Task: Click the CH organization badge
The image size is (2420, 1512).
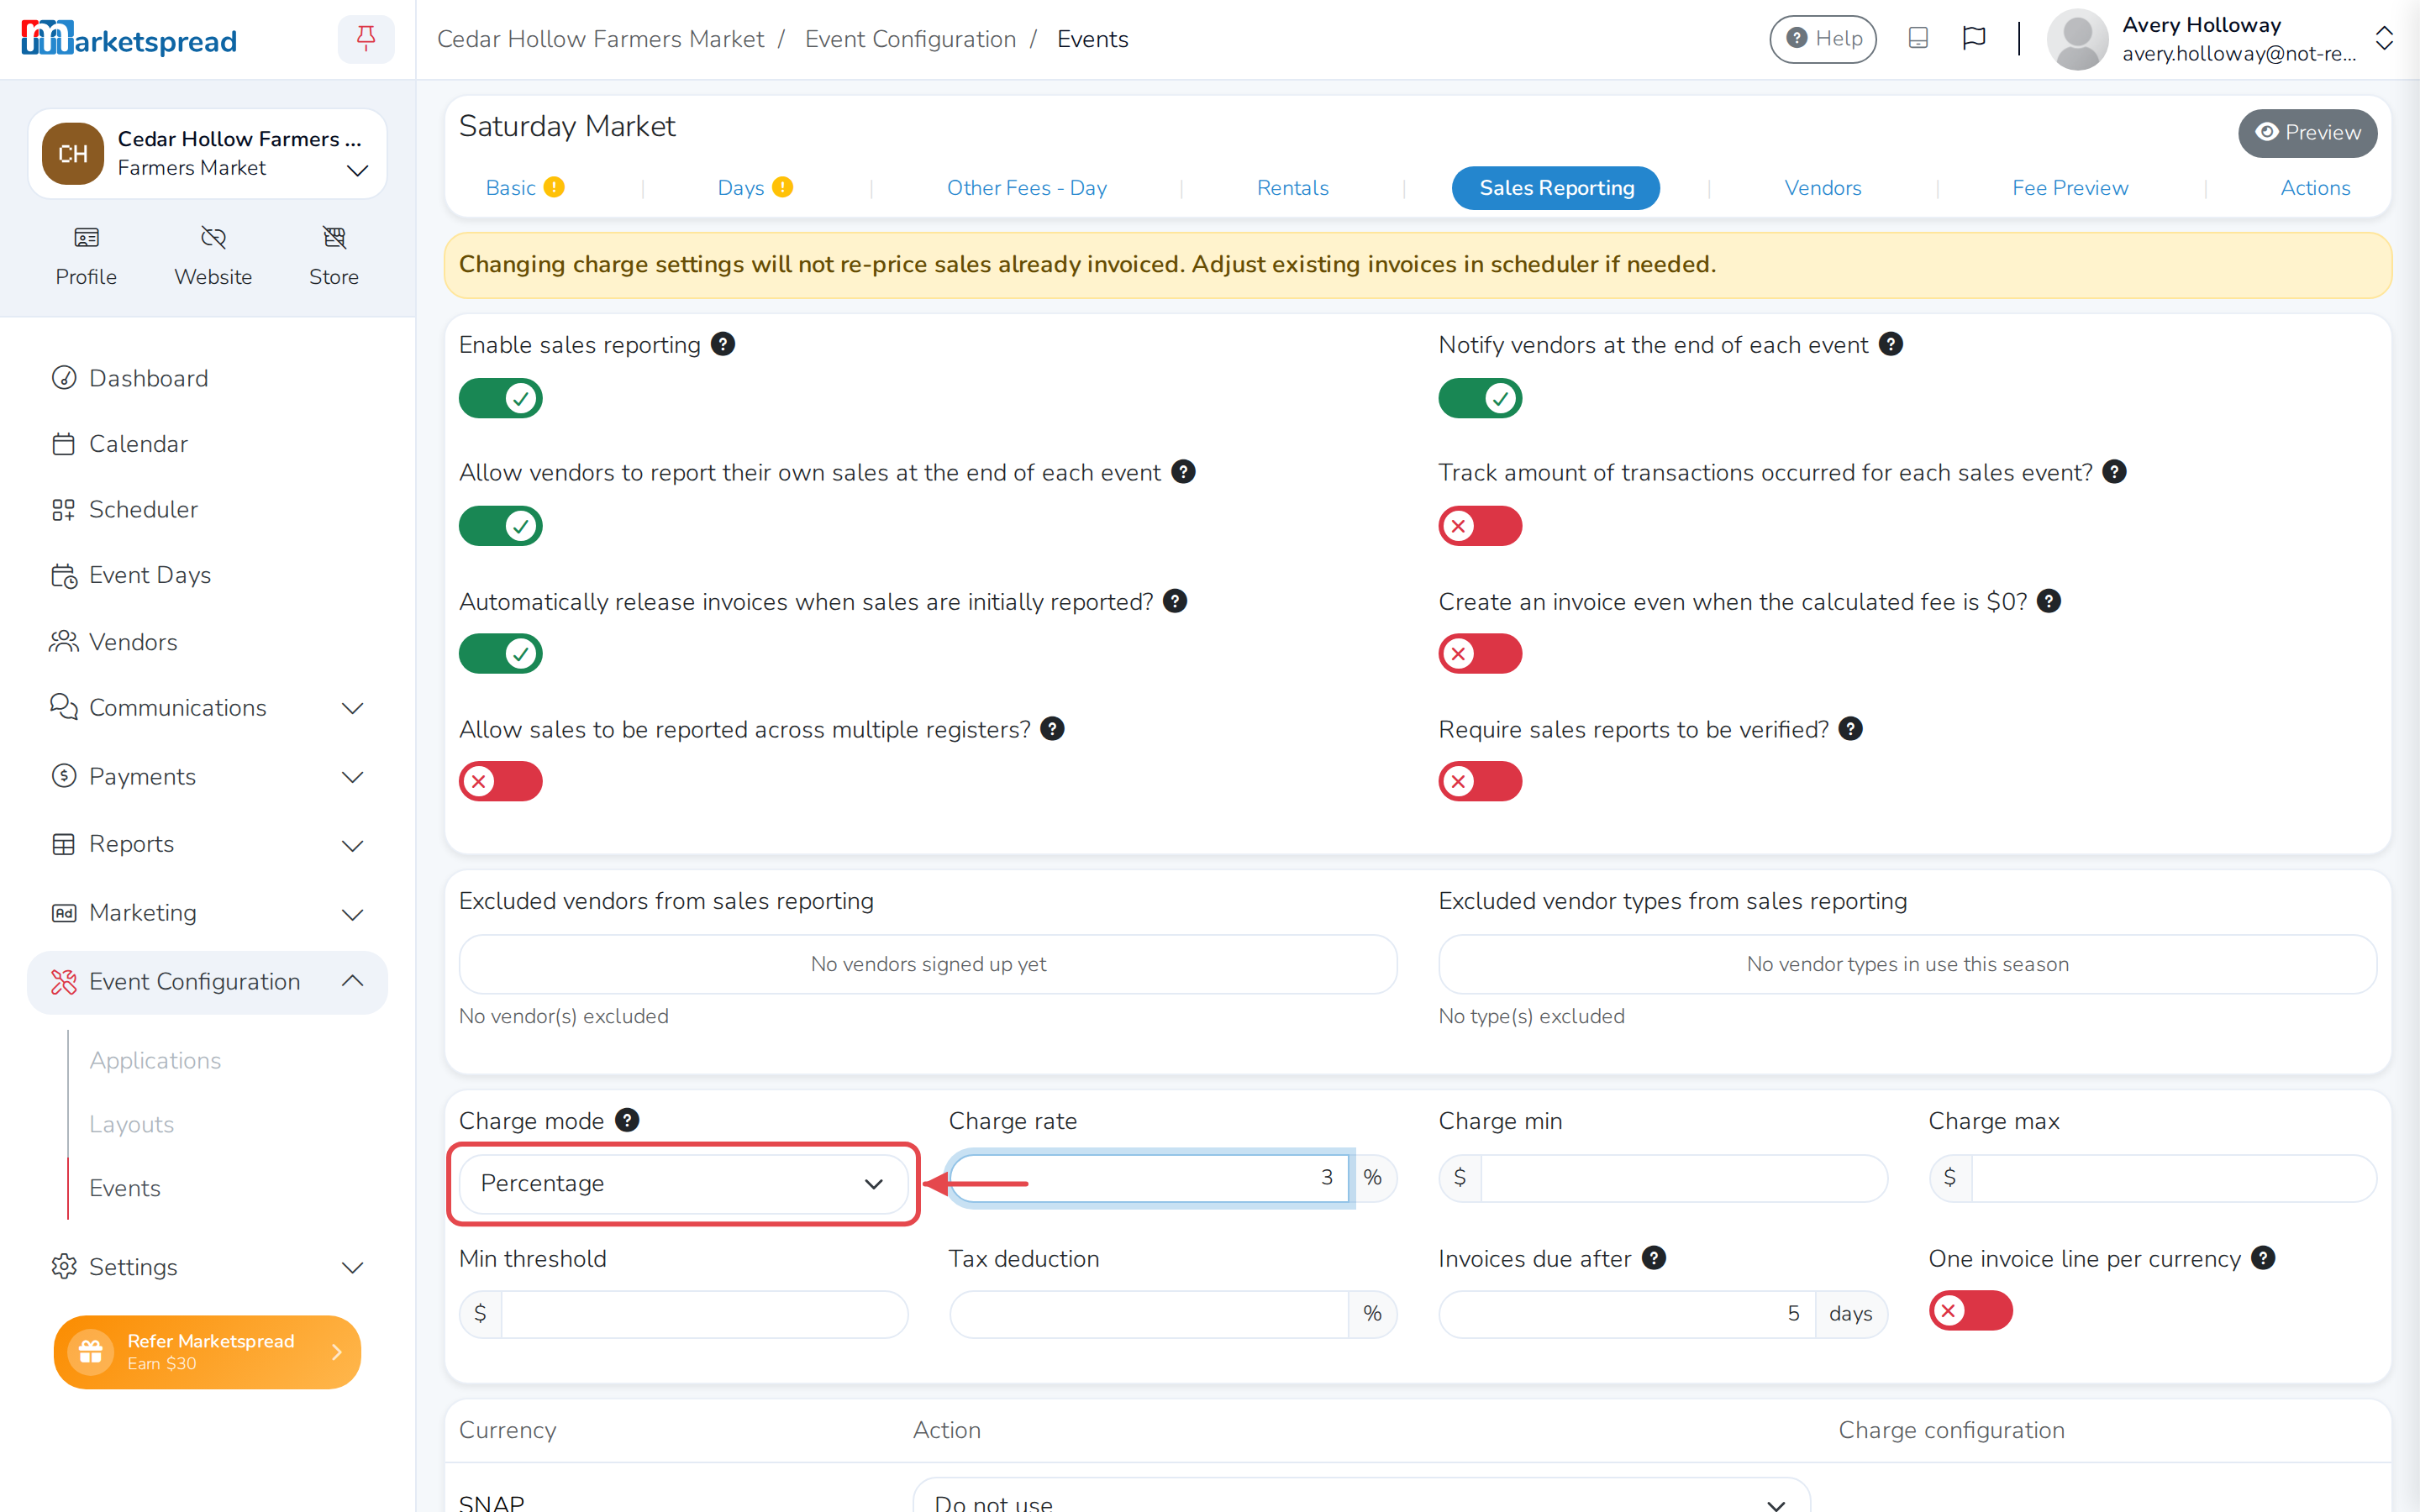Action: [73, 154]
